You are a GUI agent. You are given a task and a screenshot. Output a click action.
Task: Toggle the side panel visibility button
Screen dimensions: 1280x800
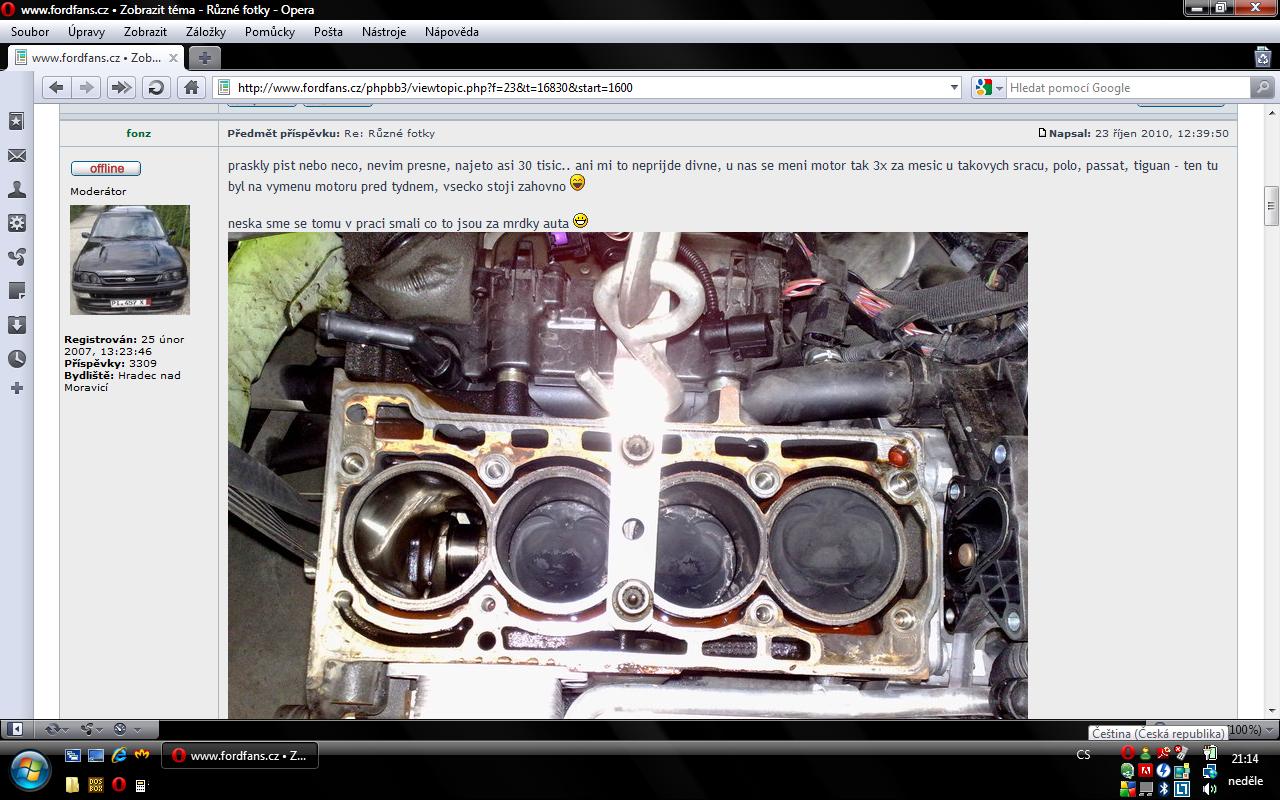[x=16, y=729]
